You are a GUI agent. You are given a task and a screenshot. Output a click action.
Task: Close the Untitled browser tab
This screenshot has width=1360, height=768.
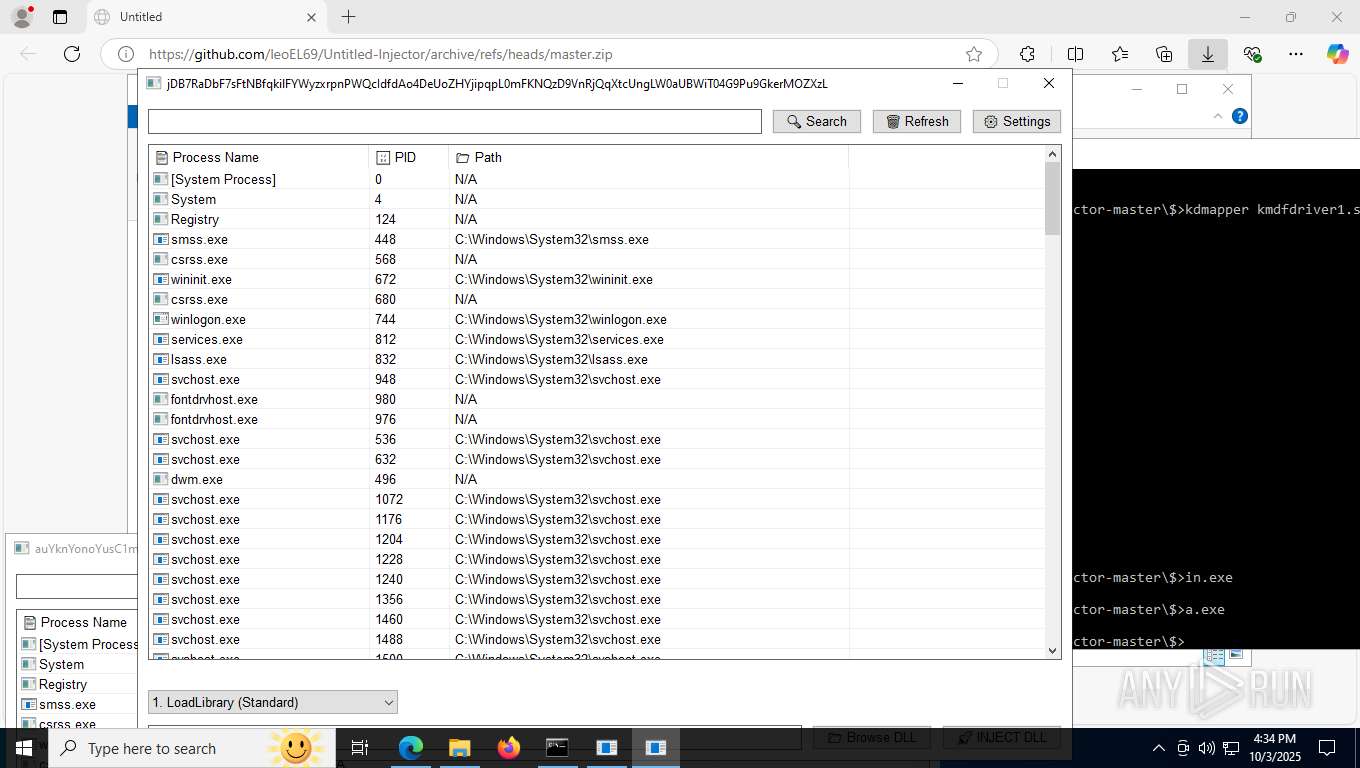point(311,17)
